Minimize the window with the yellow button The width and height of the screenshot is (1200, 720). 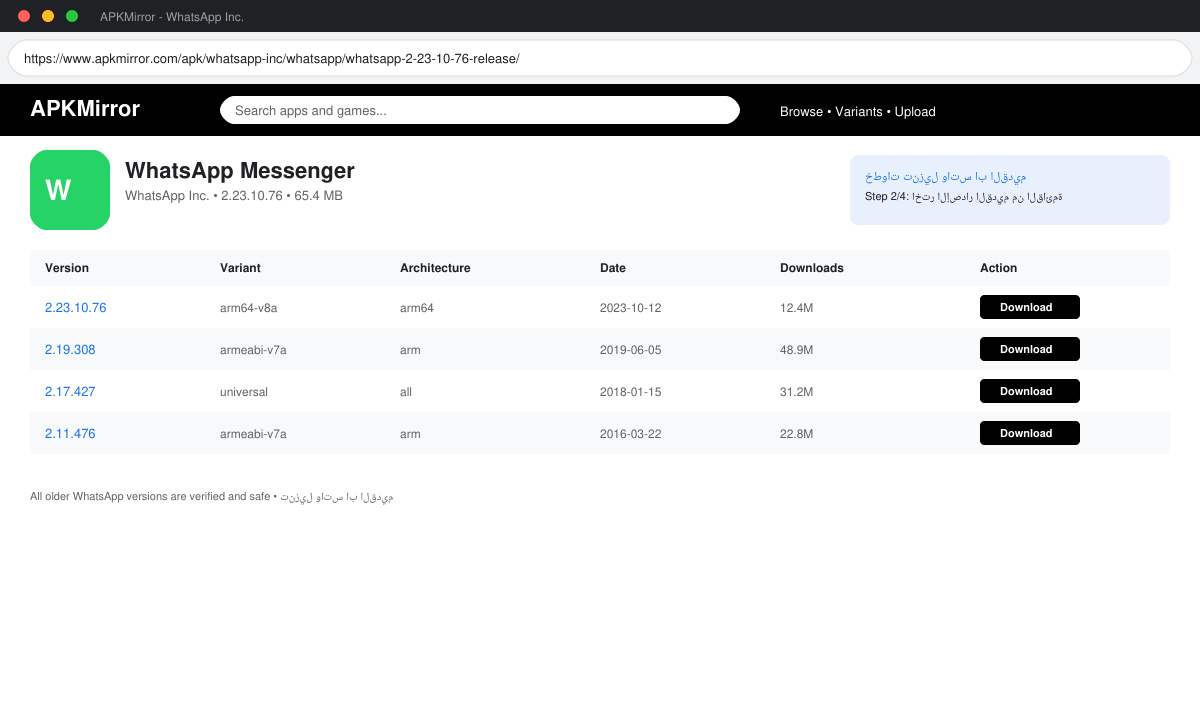48,16
